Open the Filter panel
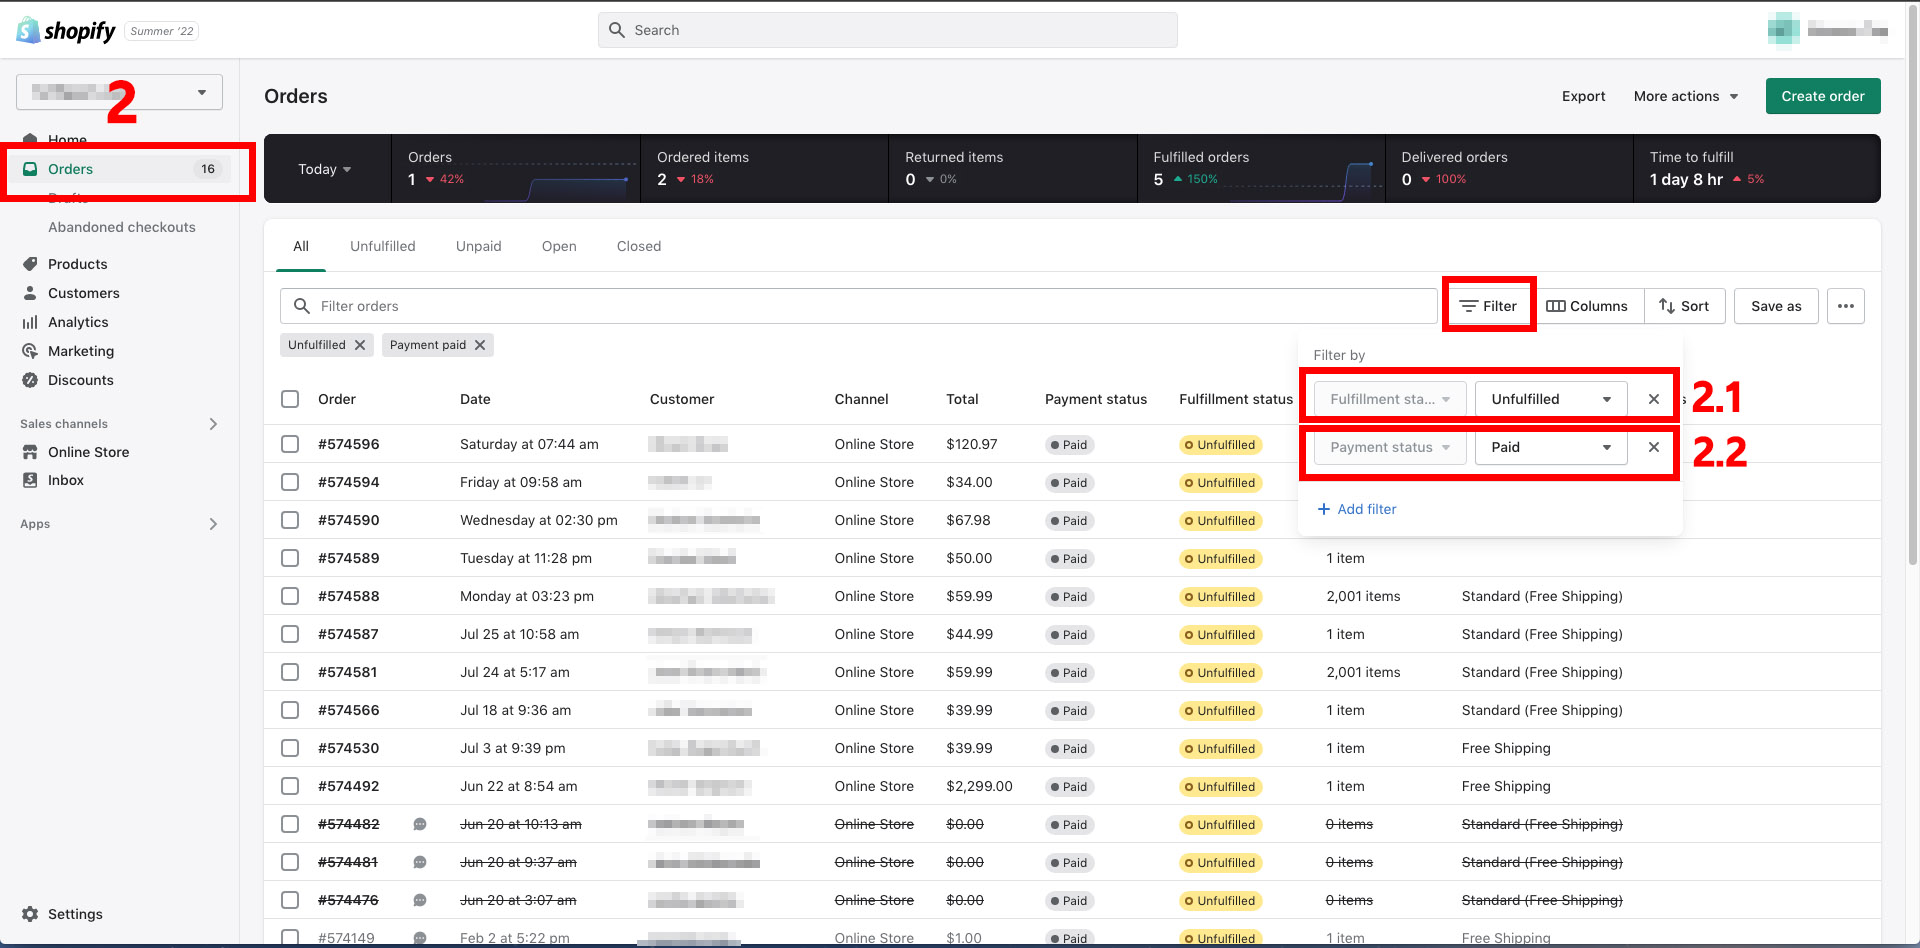 point(1488,305)
